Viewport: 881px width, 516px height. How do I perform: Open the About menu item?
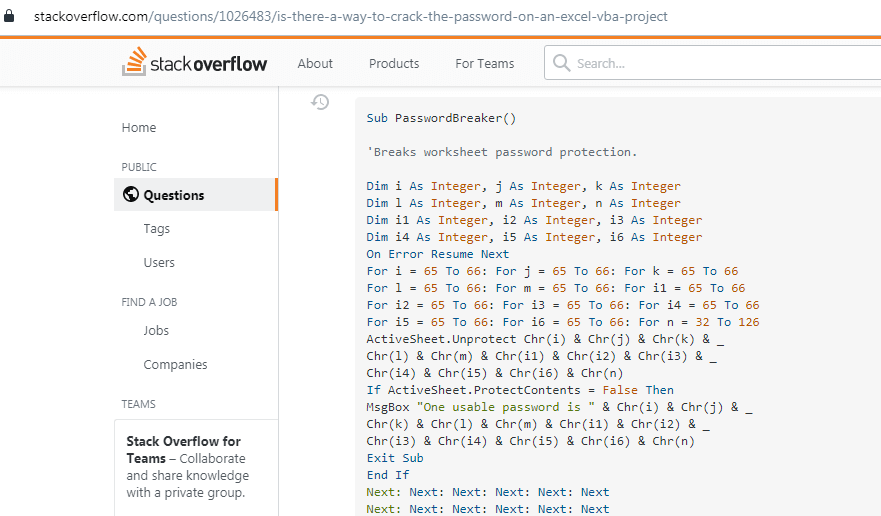click(x=315, y=64)
